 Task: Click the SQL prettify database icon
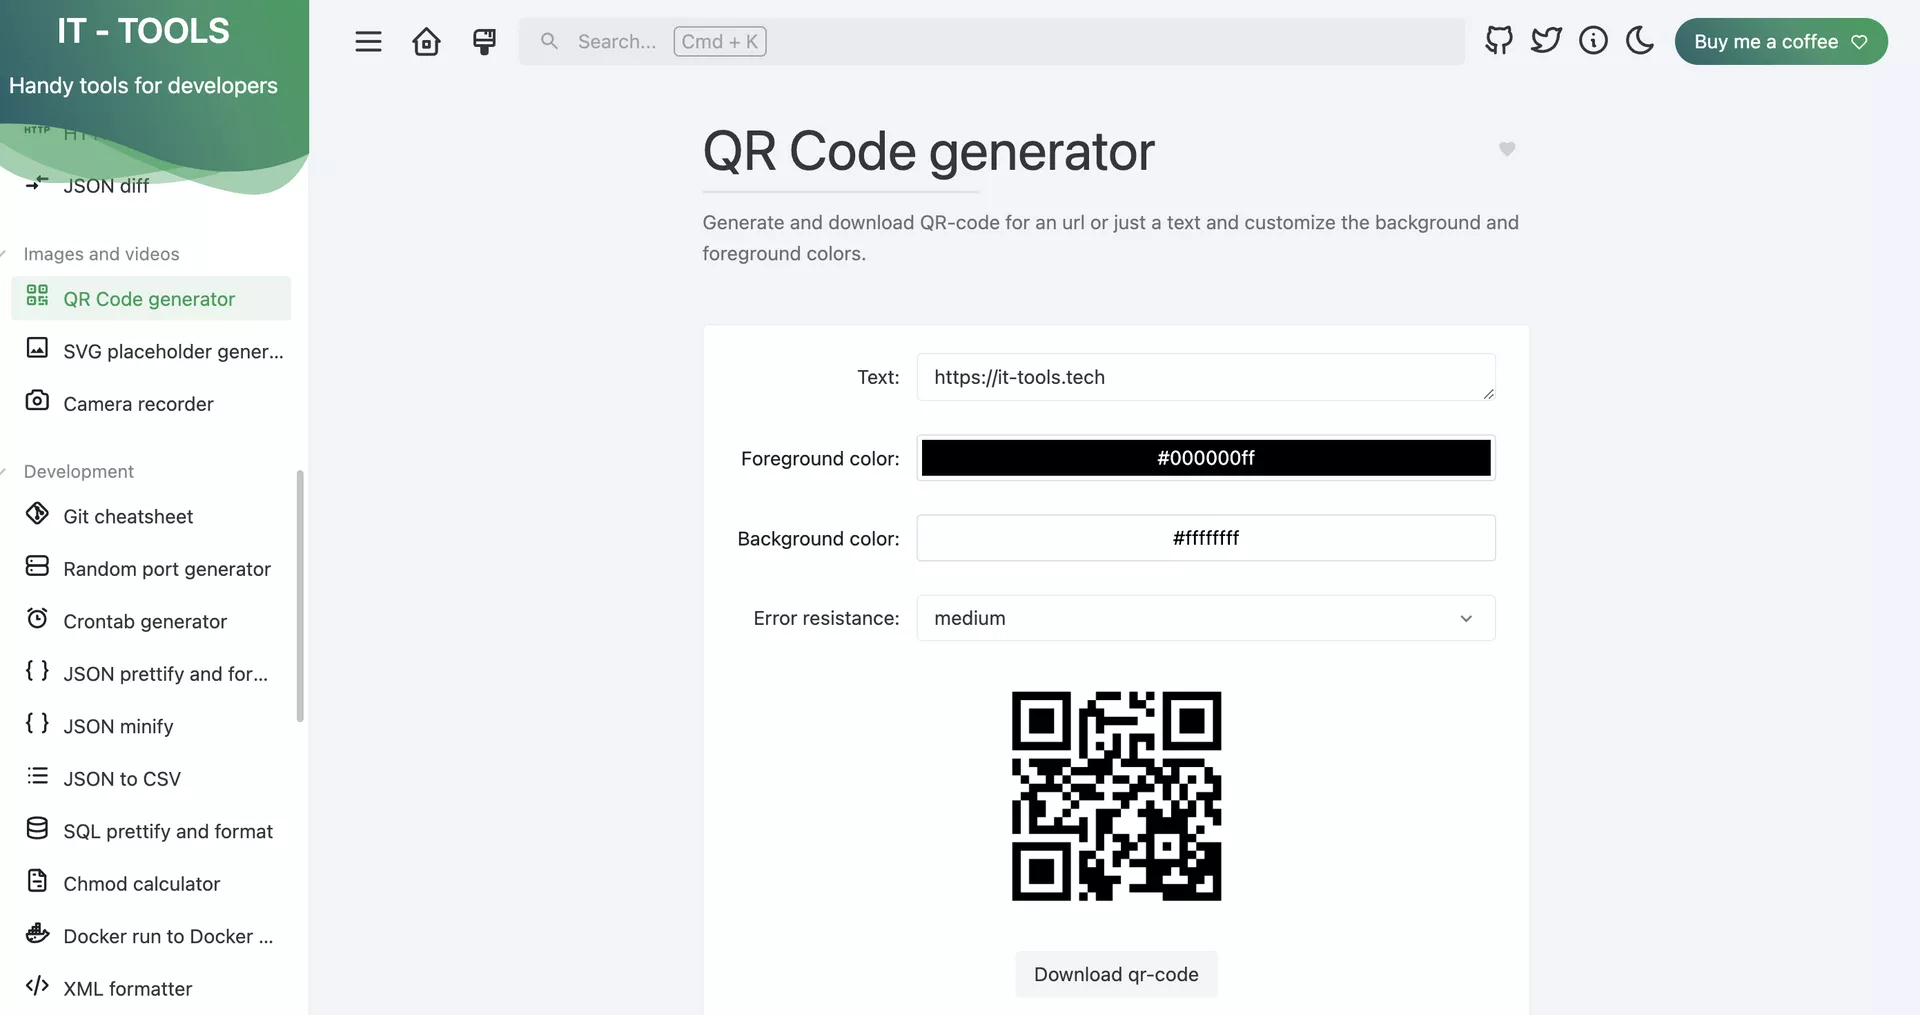click(x=37, y=828)
